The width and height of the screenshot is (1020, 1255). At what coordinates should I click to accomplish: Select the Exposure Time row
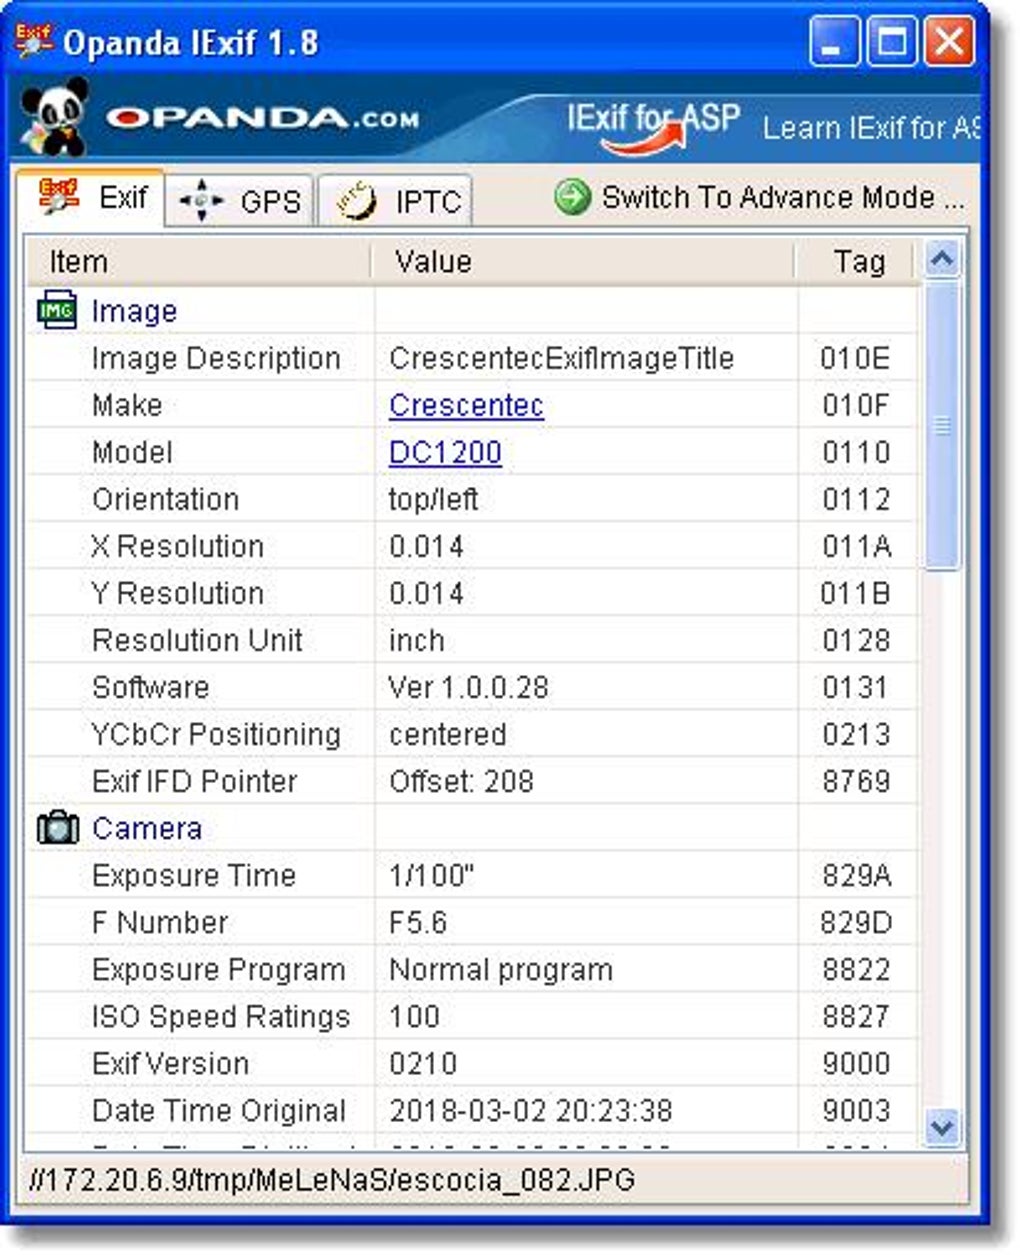coord(471,875)
